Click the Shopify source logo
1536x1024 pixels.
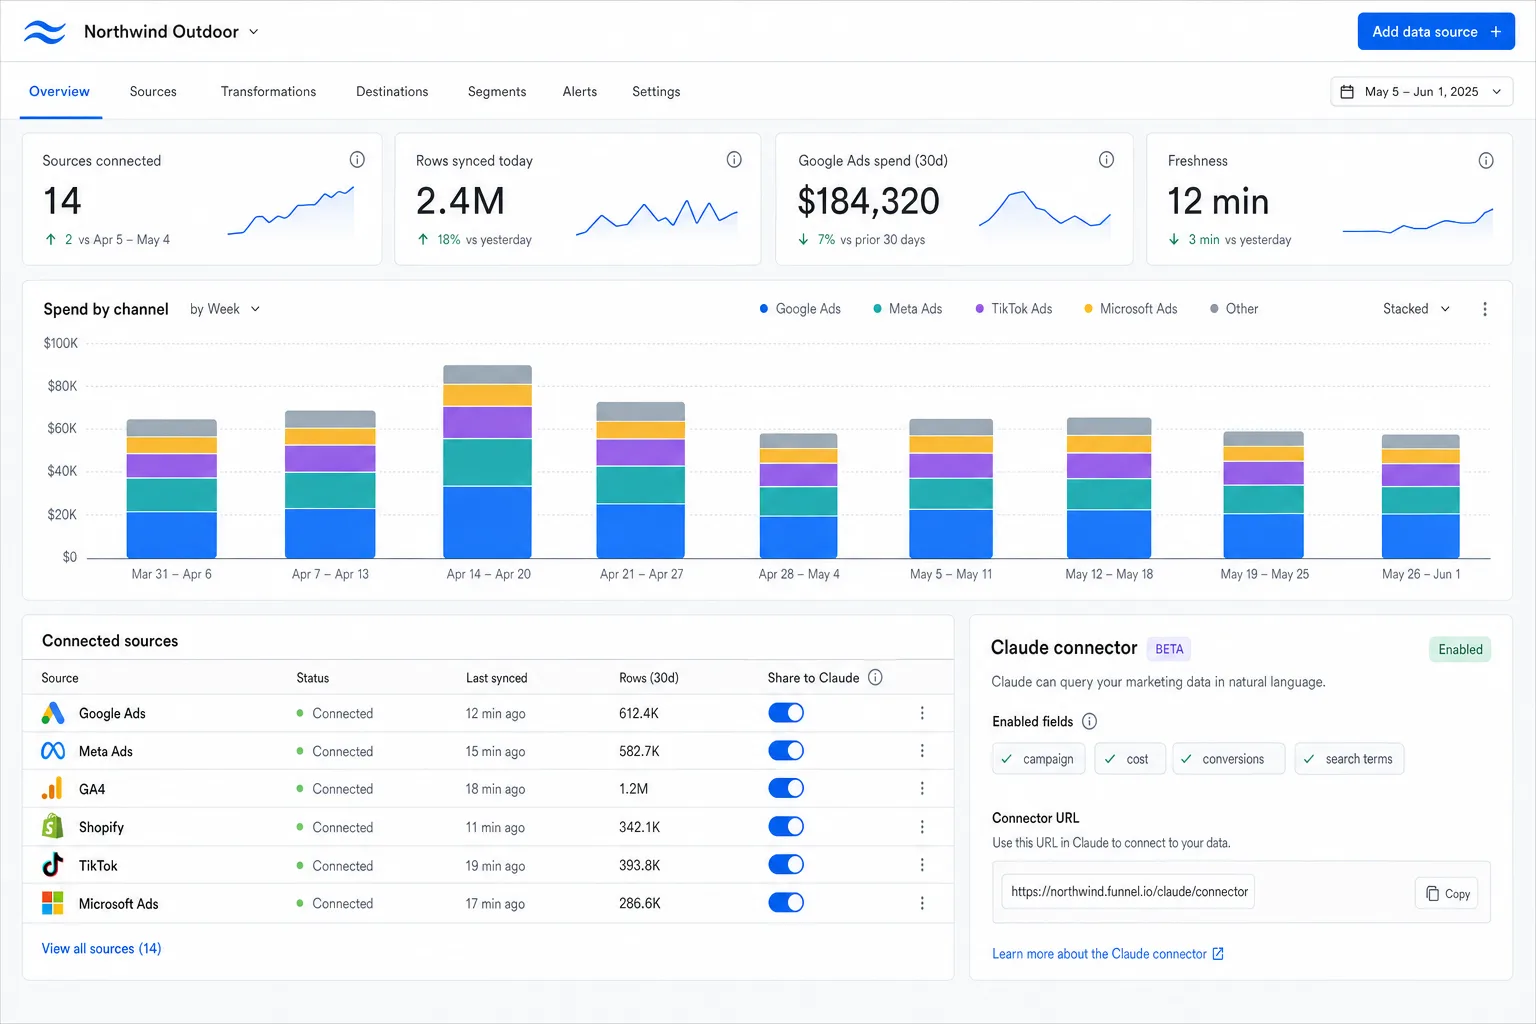(53, 827)
